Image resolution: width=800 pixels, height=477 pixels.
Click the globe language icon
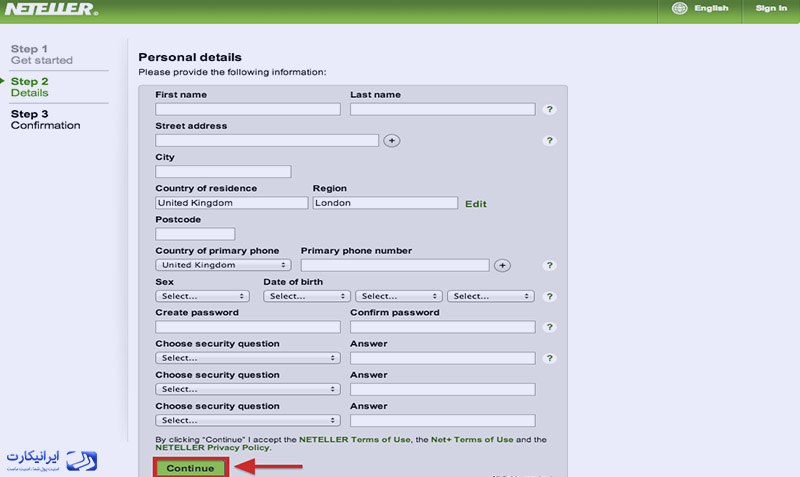pyautogui.click(x=679, y=8)
